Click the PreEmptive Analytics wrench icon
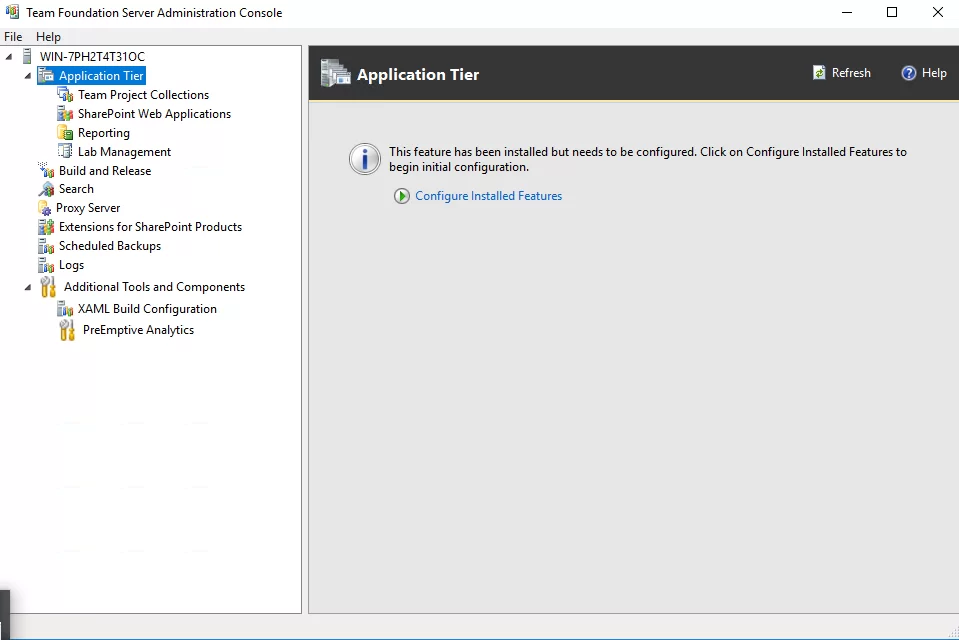This screenshot has width=959, height=640. pyautogui.click(x=67, y=330)
